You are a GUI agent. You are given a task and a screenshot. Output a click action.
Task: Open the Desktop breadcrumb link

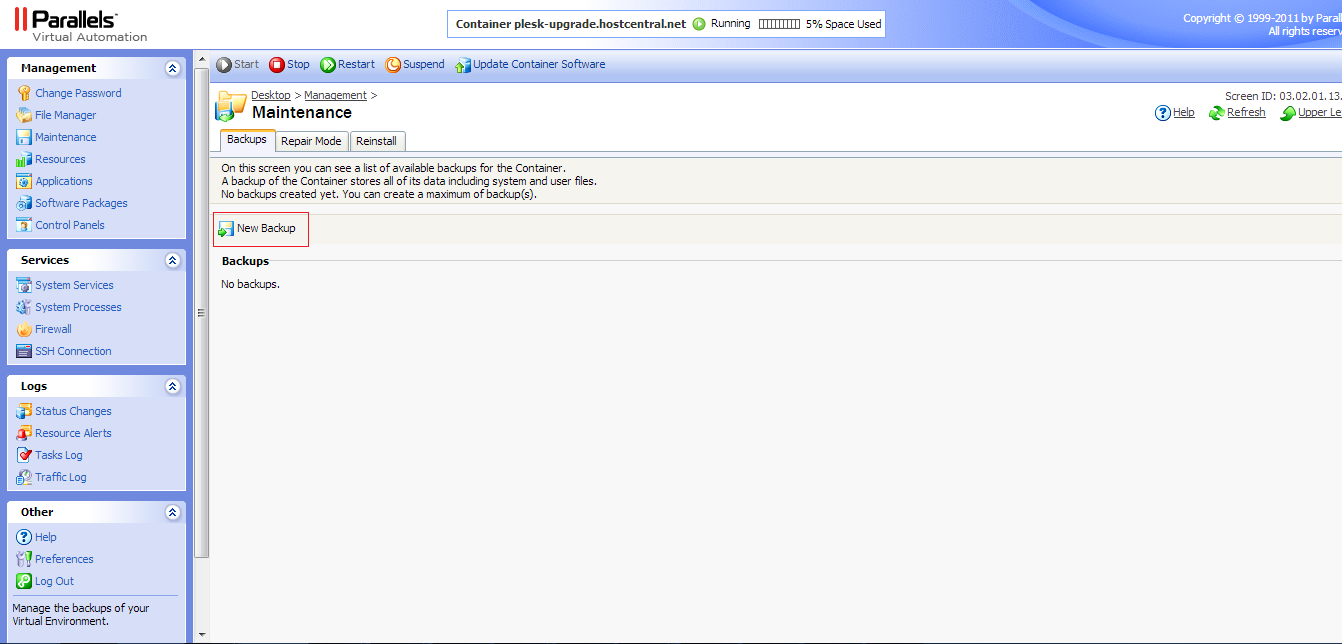pos(271,95)
